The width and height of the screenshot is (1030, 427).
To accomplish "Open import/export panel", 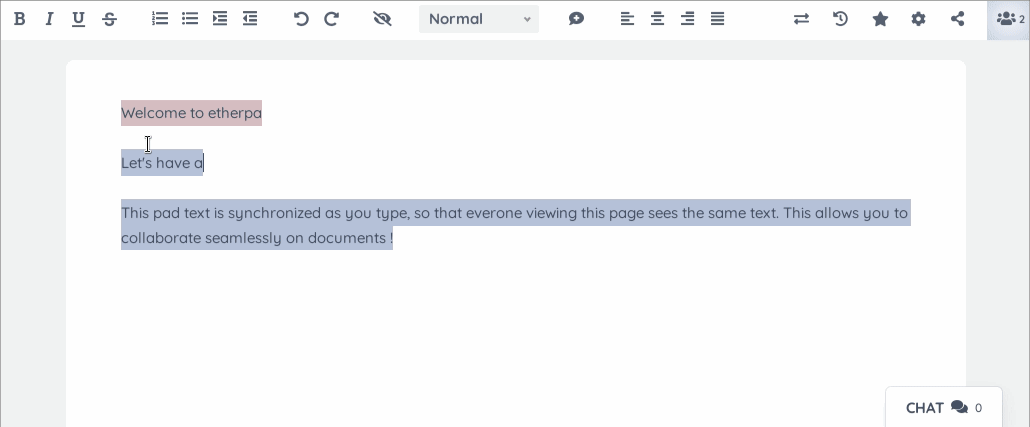I will [801, 19].
